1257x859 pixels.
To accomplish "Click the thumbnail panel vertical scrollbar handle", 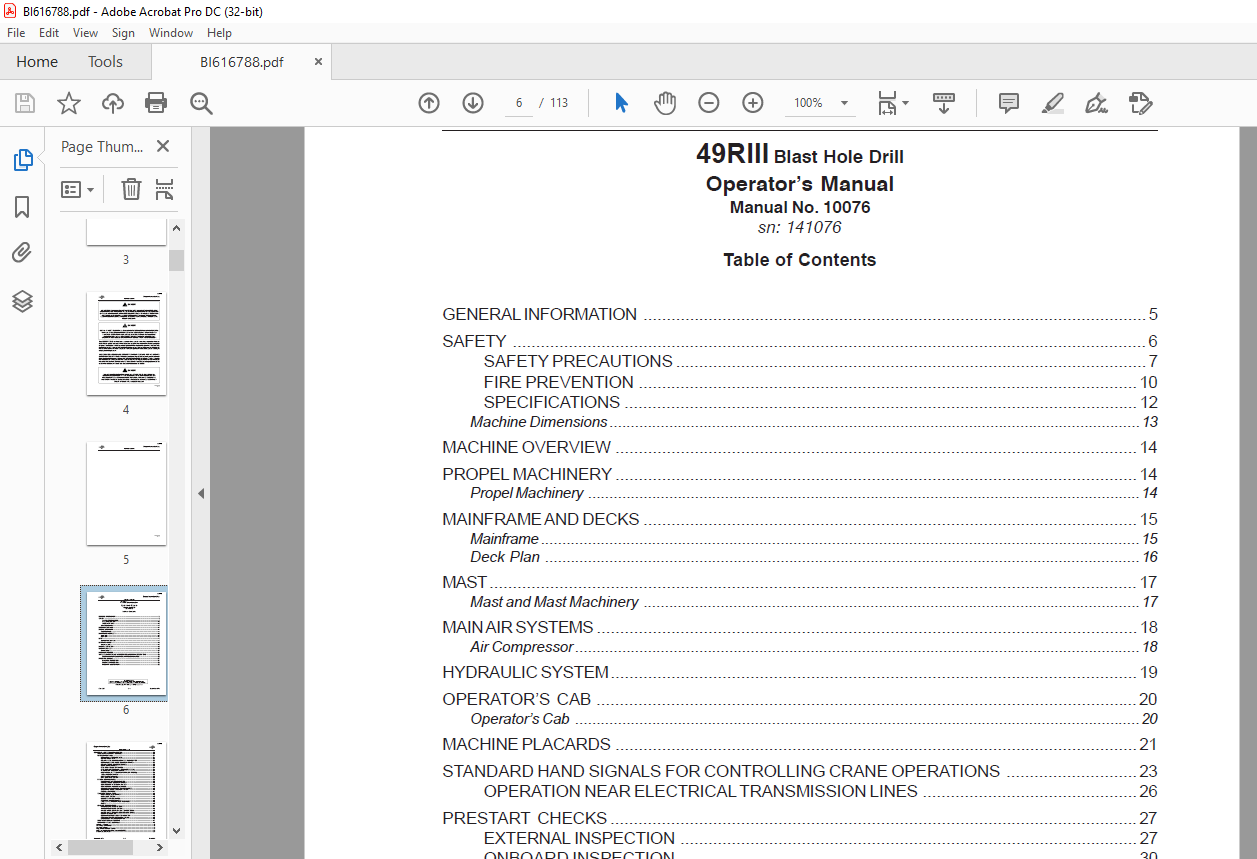I will tap(176, 260).
